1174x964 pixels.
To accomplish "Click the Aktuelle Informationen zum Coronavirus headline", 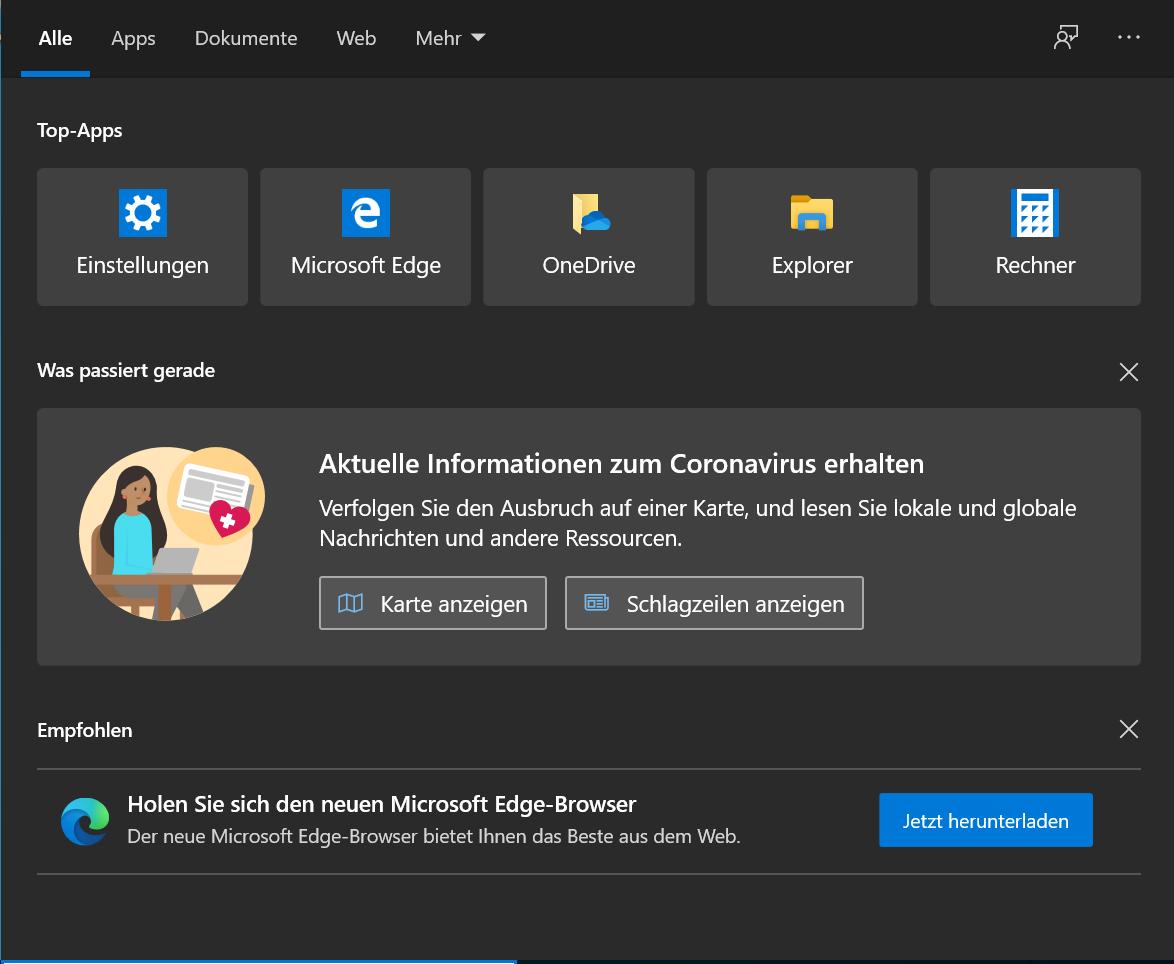I will [x=621, y=464].
